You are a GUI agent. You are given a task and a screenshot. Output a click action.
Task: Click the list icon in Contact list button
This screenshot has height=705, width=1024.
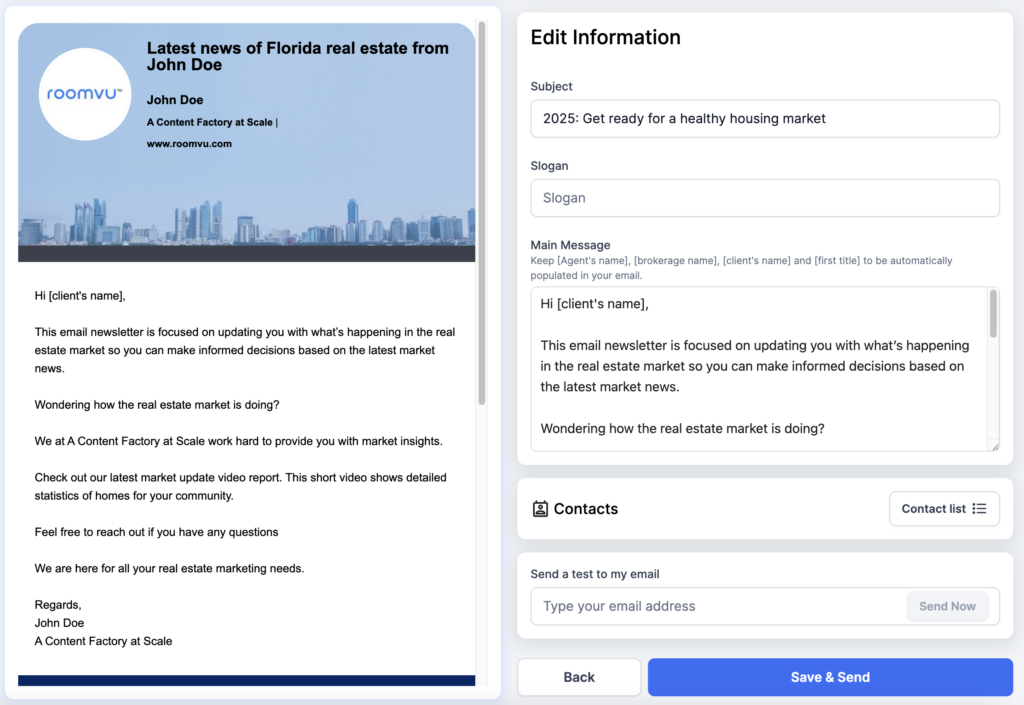979,509
